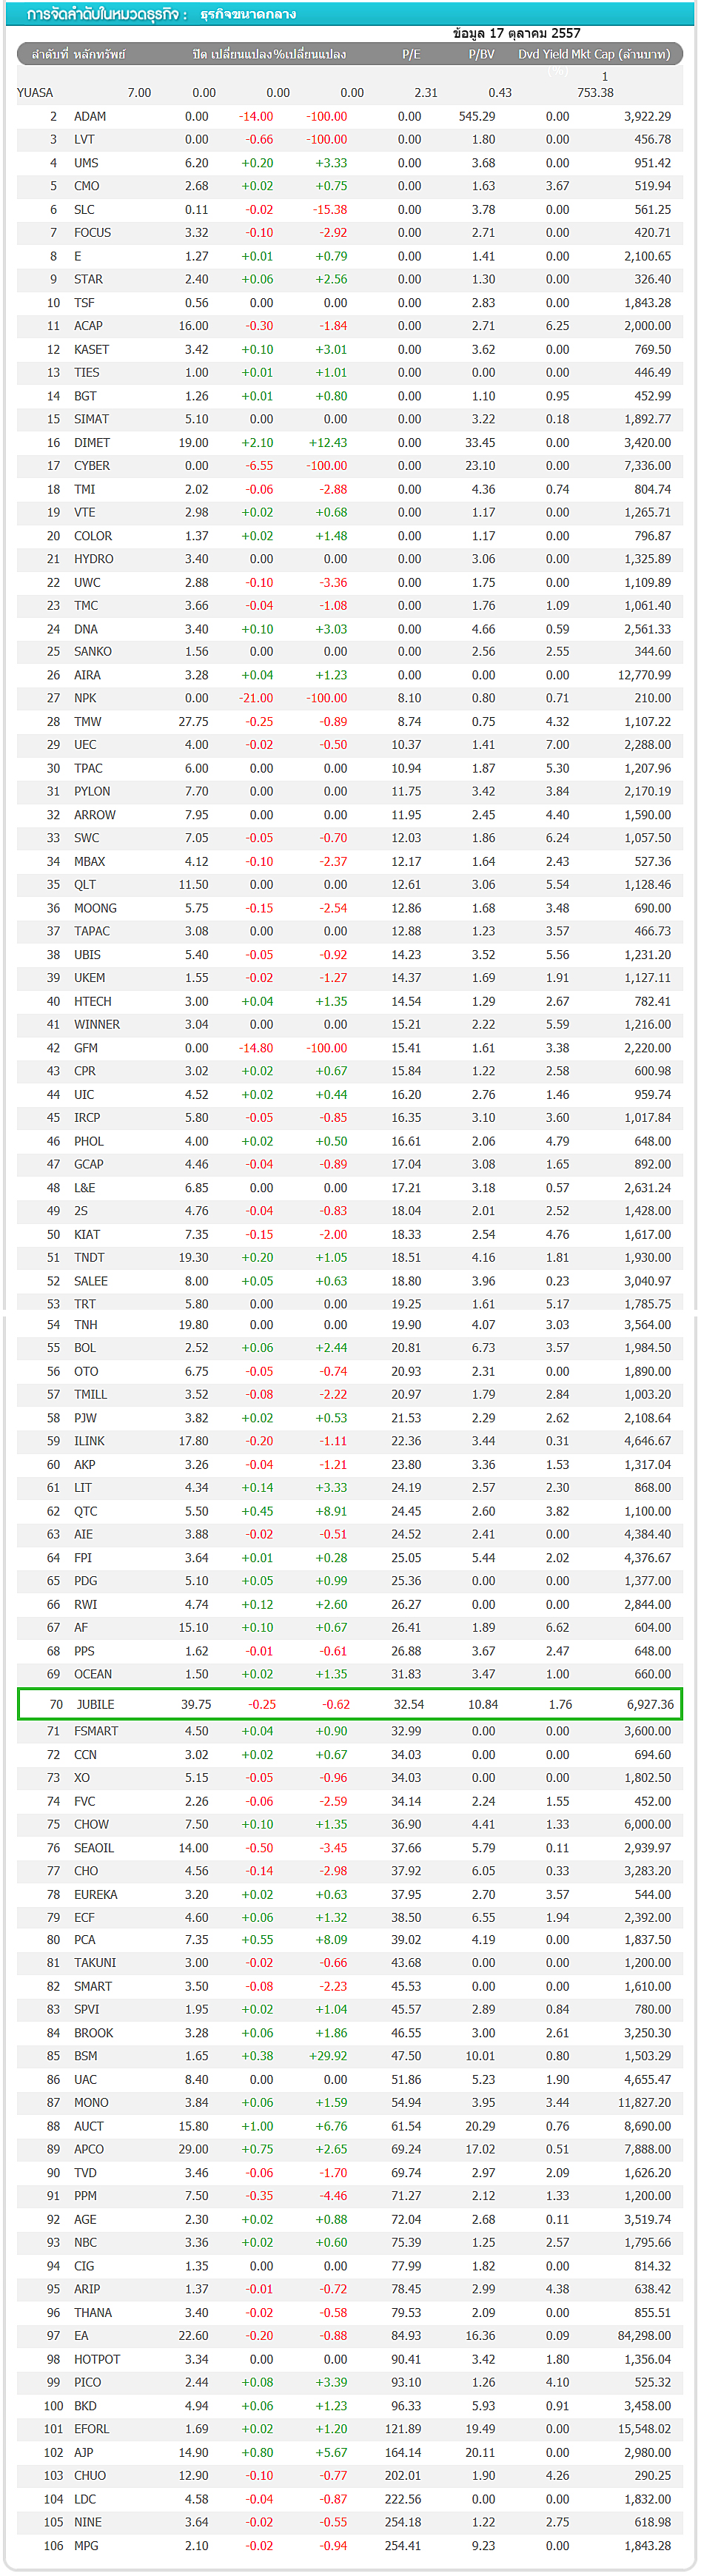Select the EUREKA stock symbol
Screen dimensions: 701x2576
click(95, 1894)
